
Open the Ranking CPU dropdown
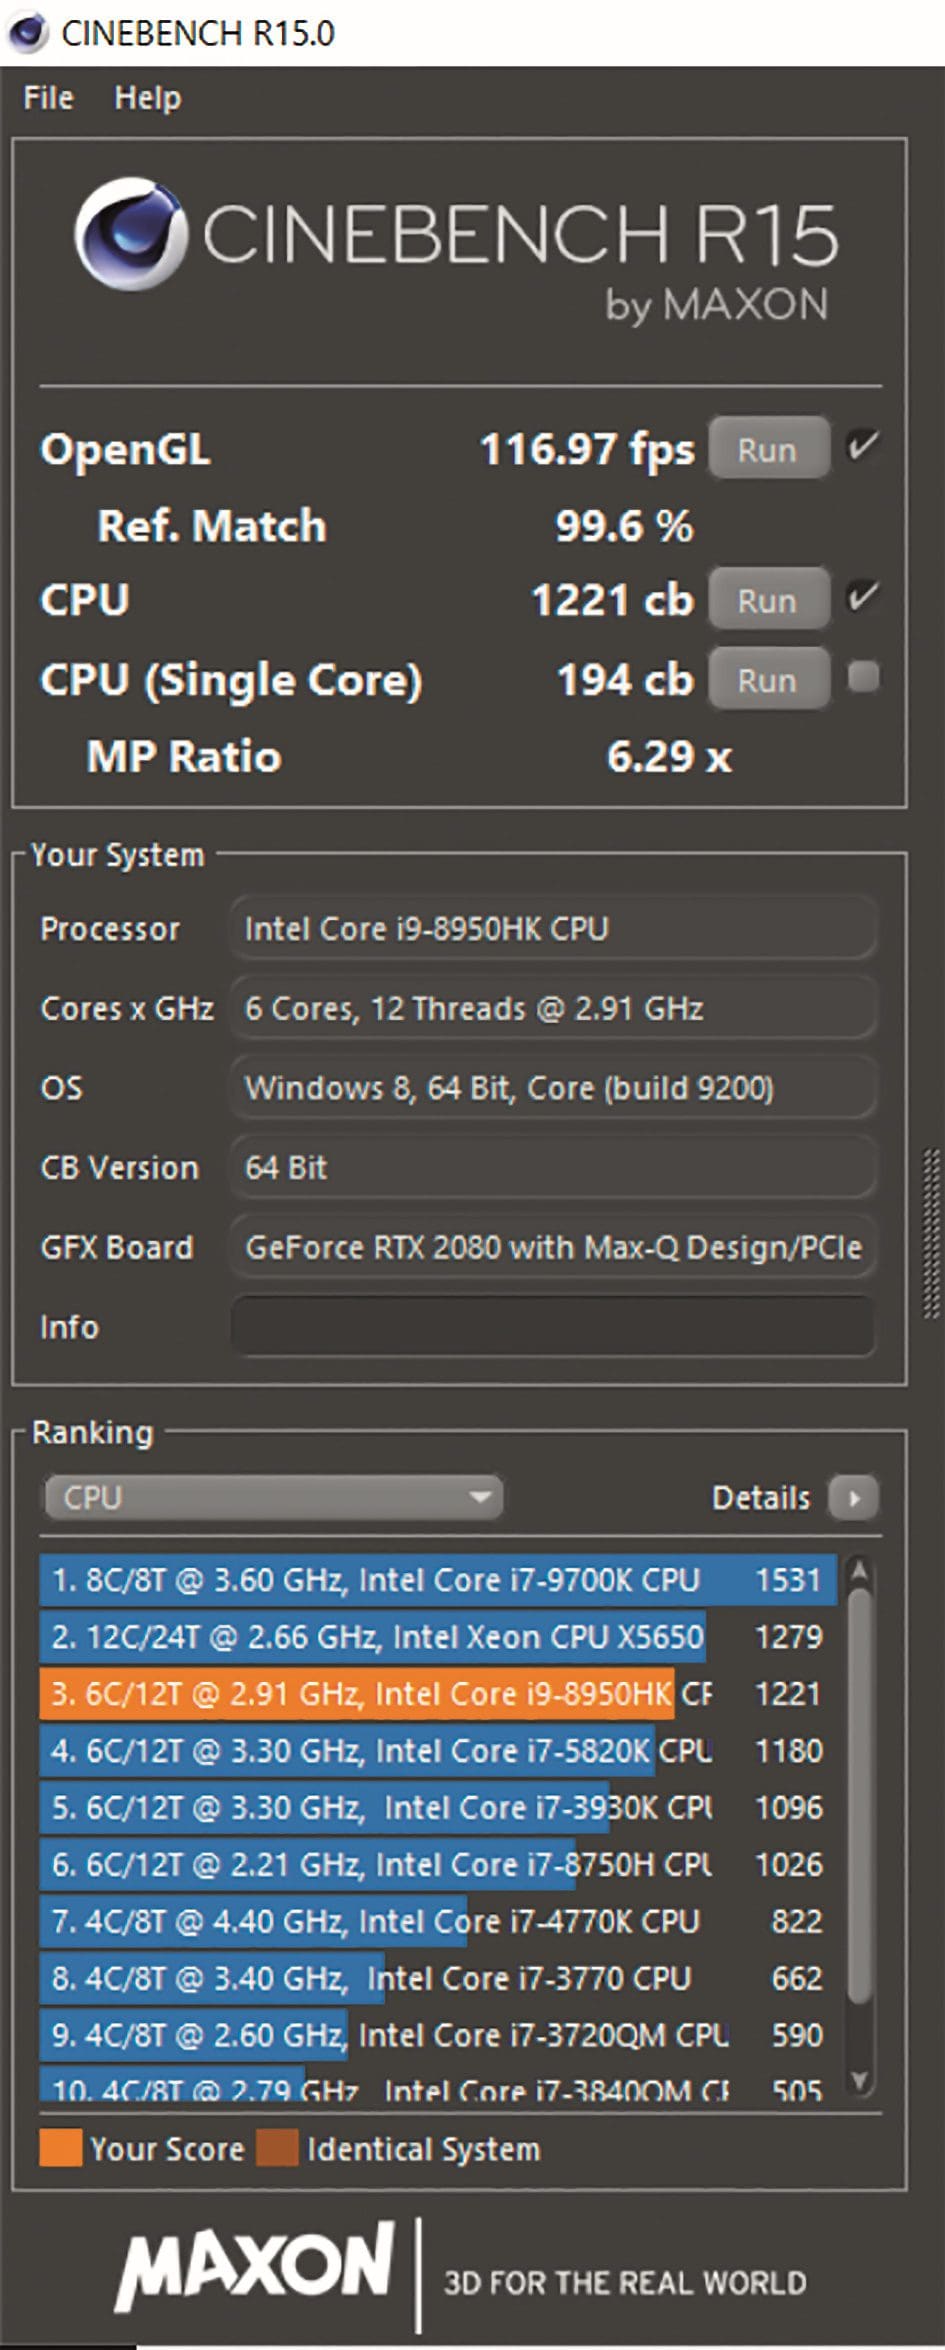pyautogui.click(x=273, y=1497)
